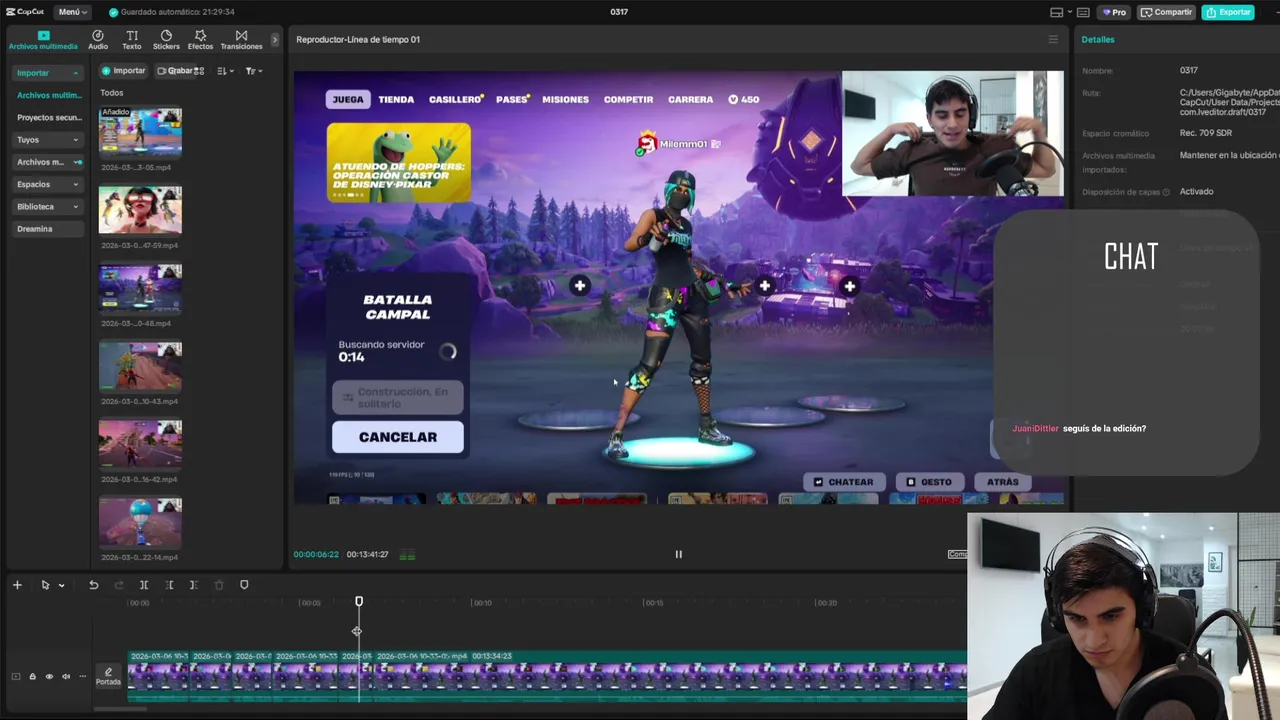The image size is (1280, 720).
Task: Click the Rec. 709 SDR value
Action: click(x=1205, y=133)
